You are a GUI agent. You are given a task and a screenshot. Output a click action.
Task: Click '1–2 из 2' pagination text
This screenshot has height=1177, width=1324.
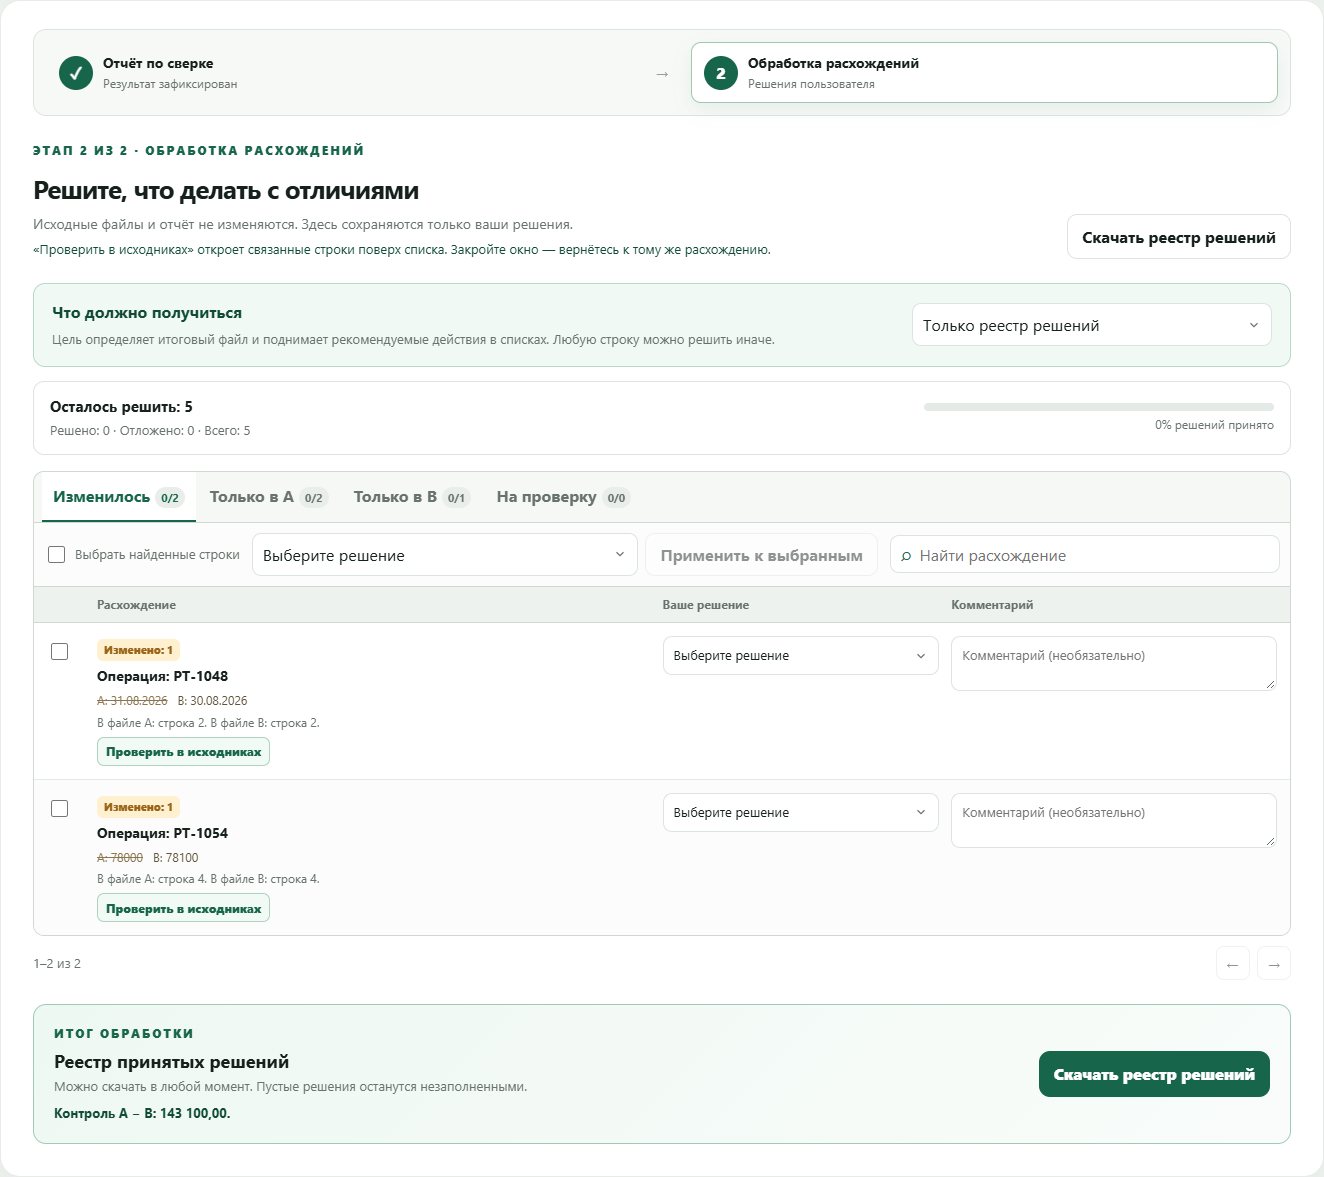coord(57,964)
